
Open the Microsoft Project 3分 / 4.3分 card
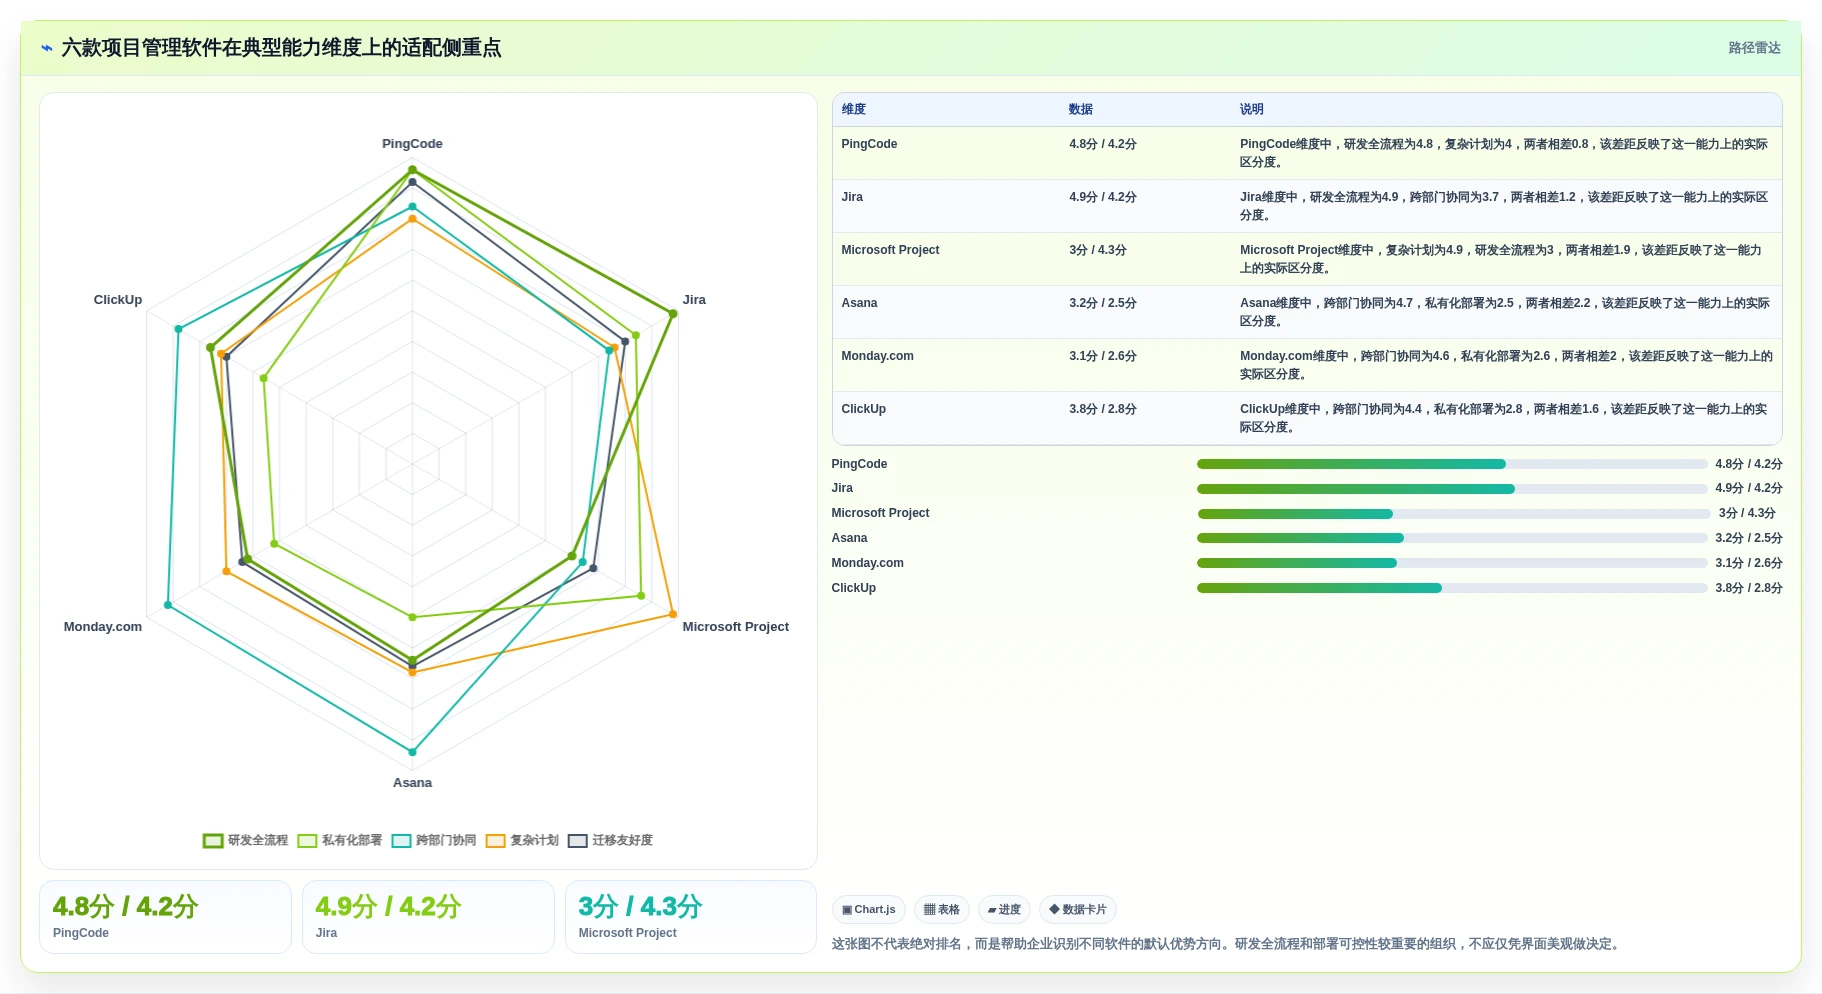coord(691,917)
